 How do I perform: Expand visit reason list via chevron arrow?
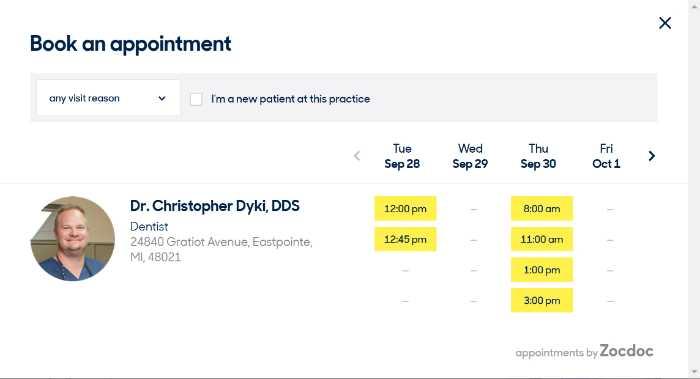162,98
